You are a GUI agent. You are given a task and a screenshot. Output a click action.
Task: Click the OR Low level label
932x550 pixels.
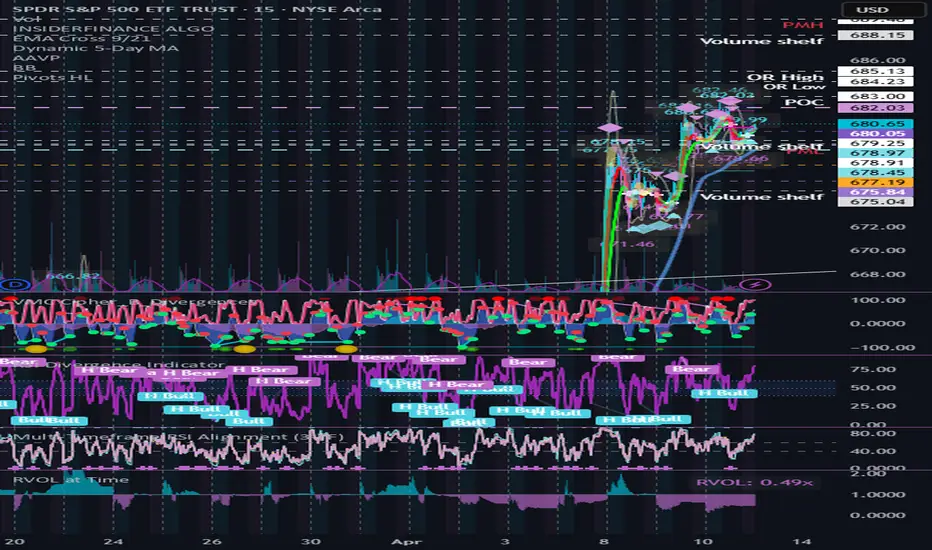point(794,87)
